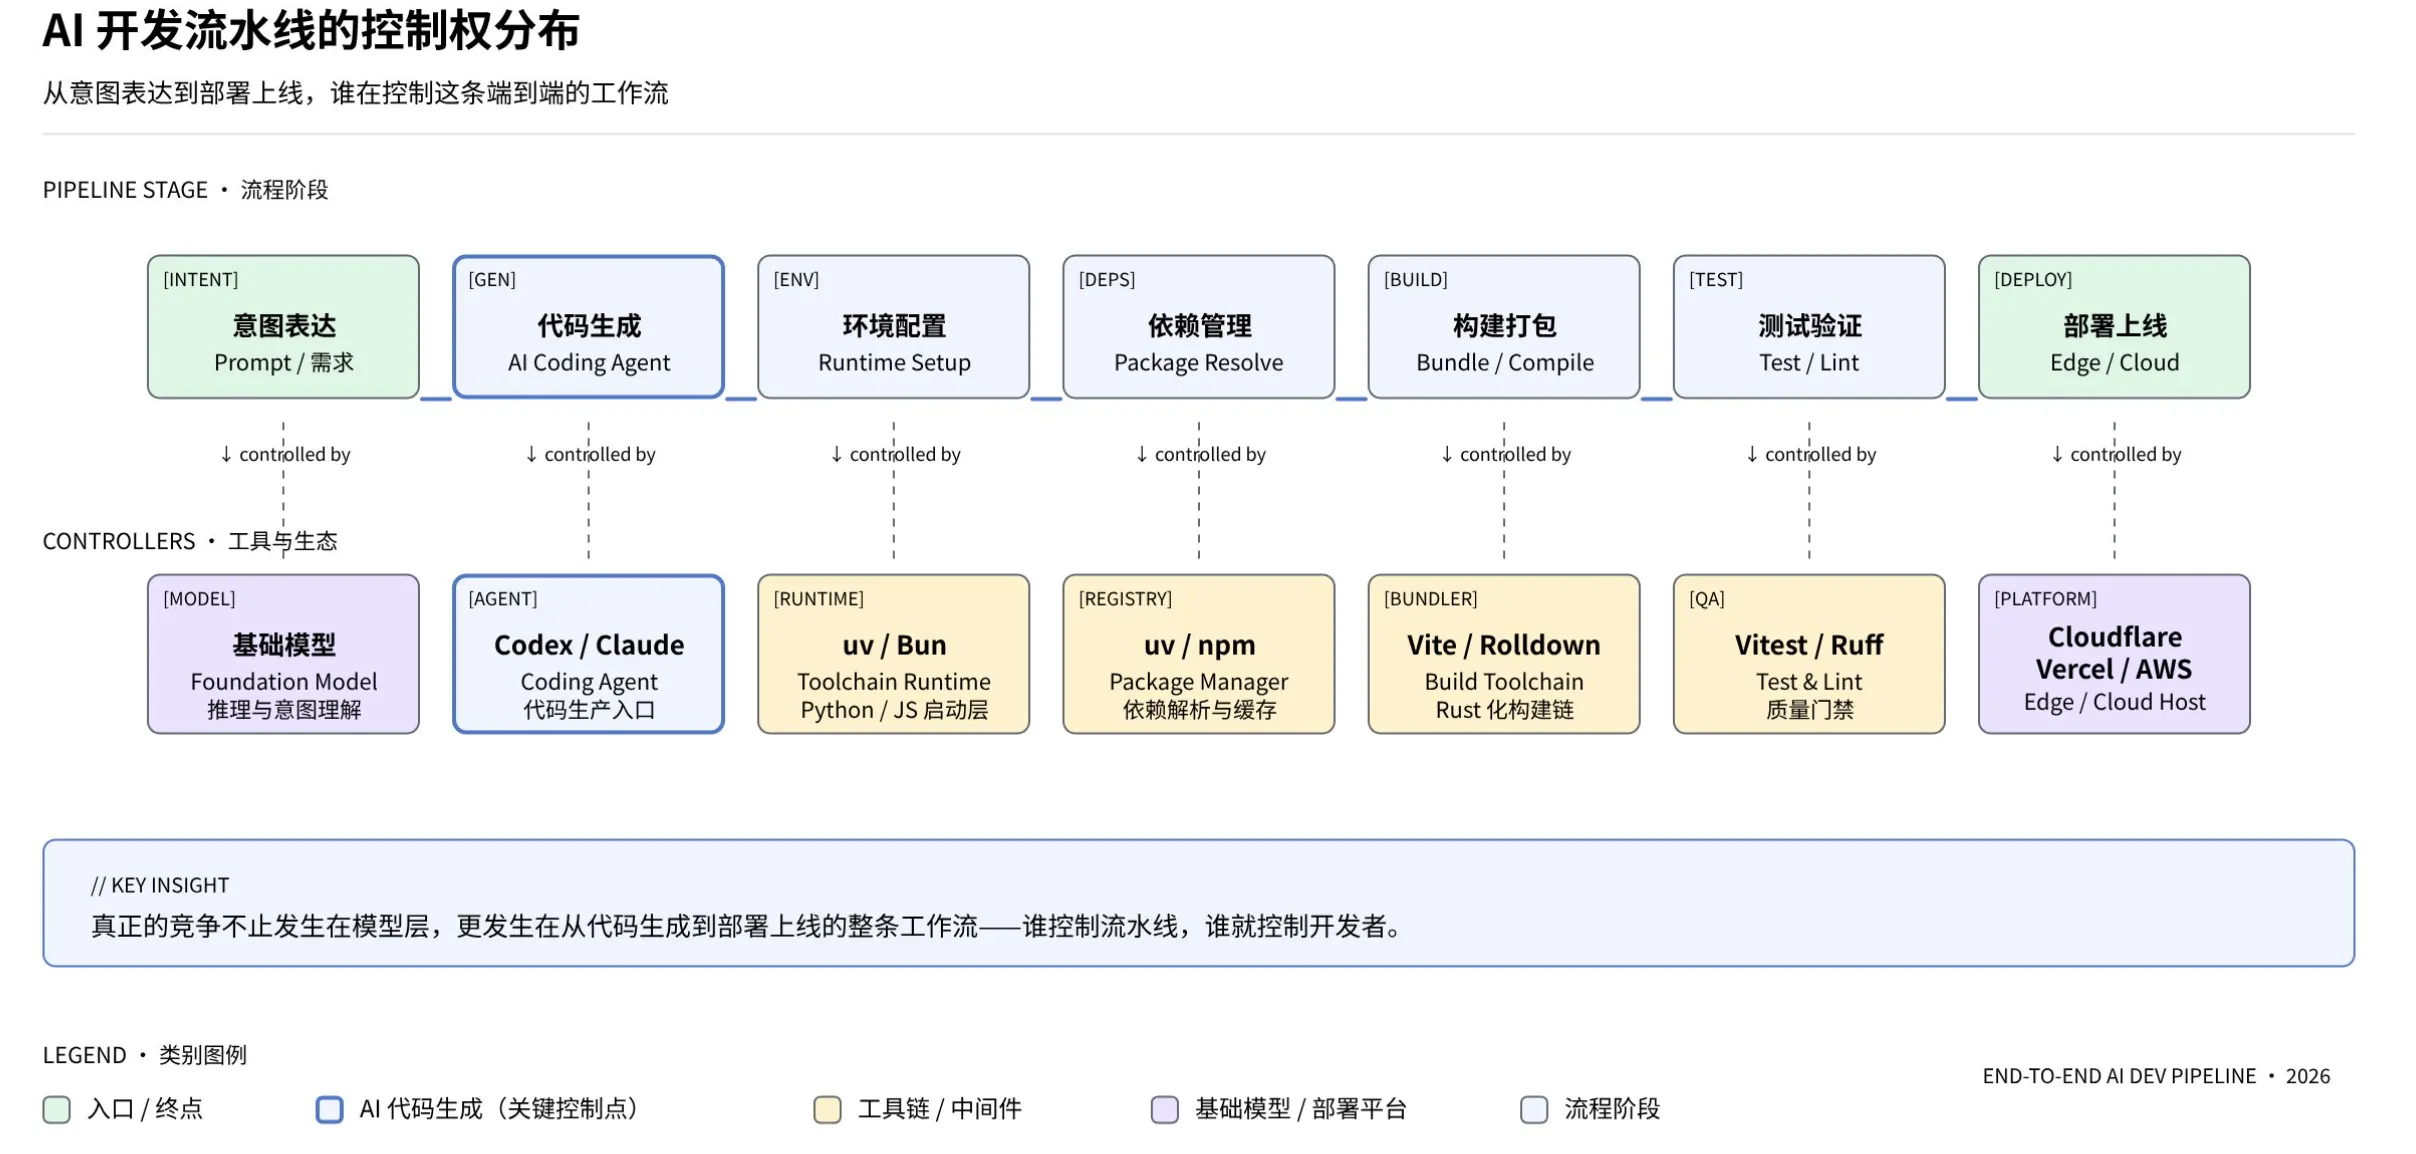Click the LEGEND · 类别图例 heading
The height and width of the screenshot is (1154, 2416).
point(144,1055)
